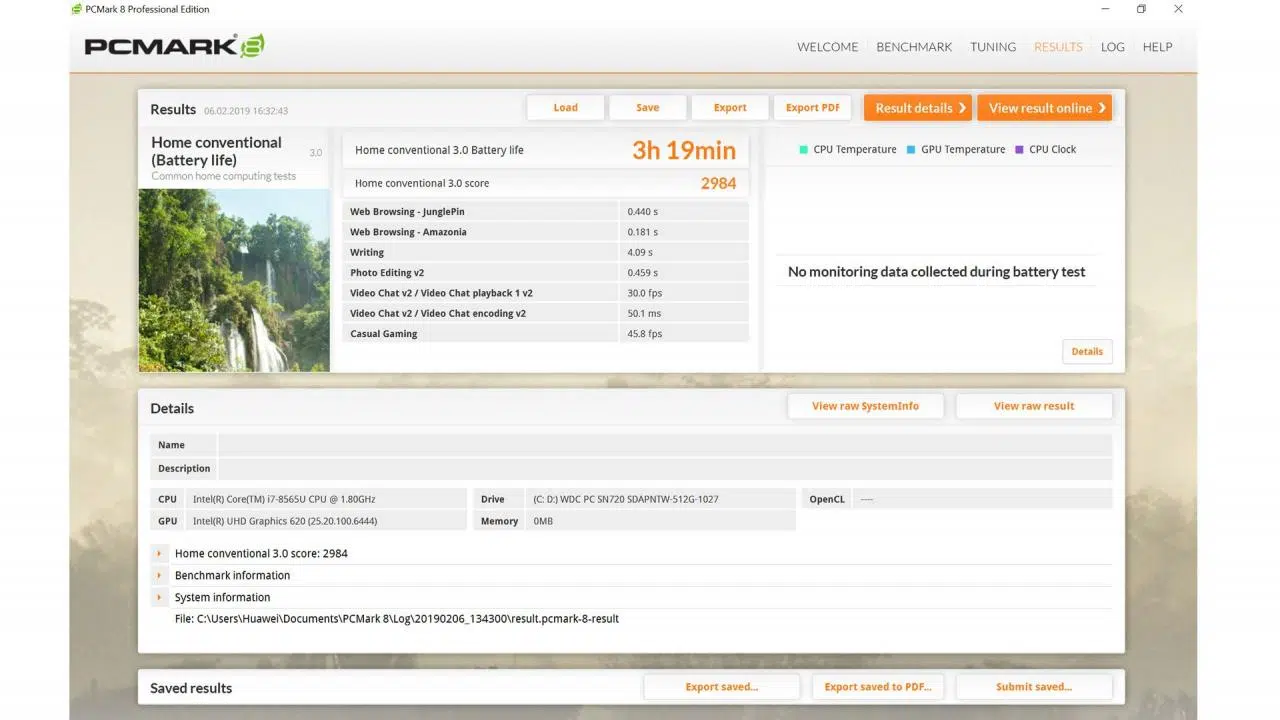Click the 45.8 fps gaming value

click(x=645, y=334)
